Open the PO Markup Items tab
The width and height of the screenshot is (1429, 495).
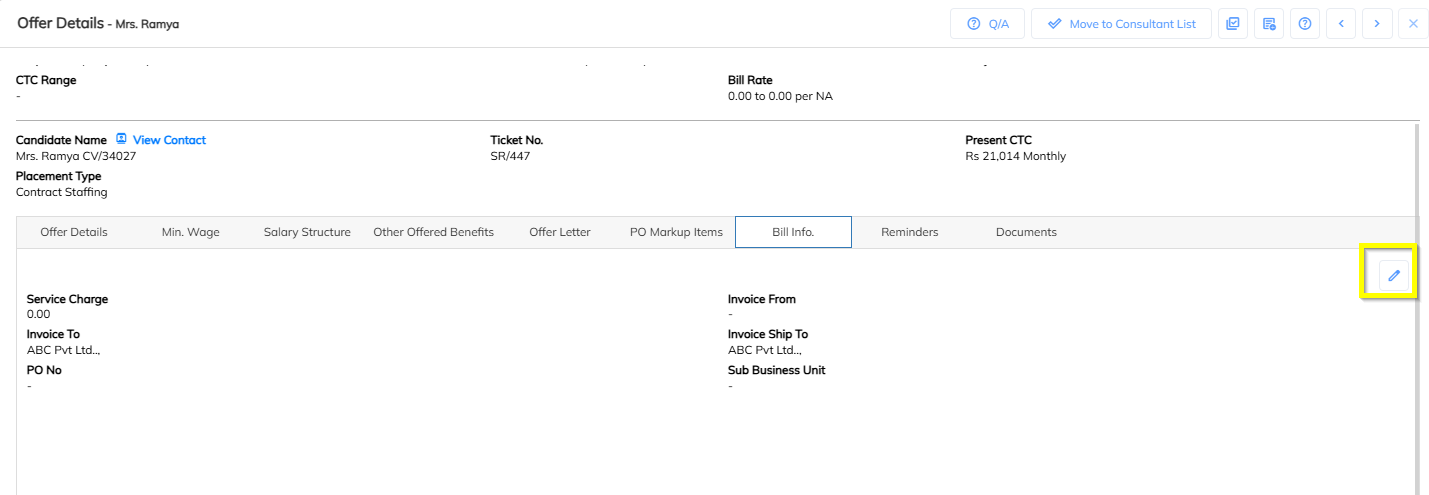pos(676,232)
